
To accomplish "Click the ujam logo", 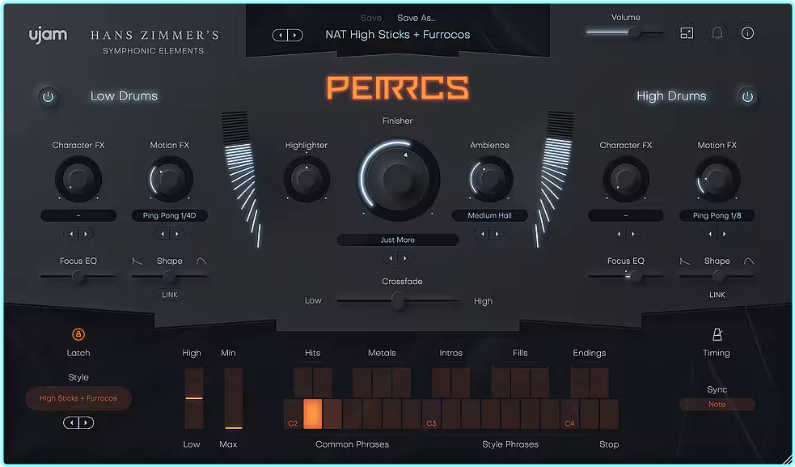I will pyautogui.click(x=48, y=35).
